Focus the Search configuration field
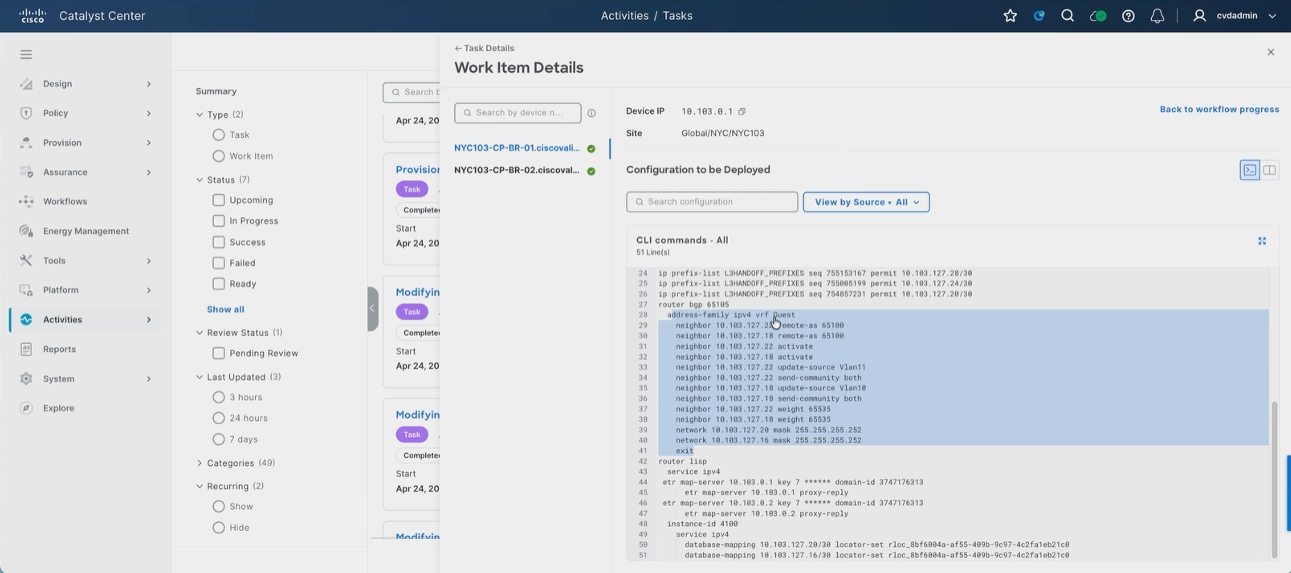This screenshot has width=1291, height=573. pos(712,202)
